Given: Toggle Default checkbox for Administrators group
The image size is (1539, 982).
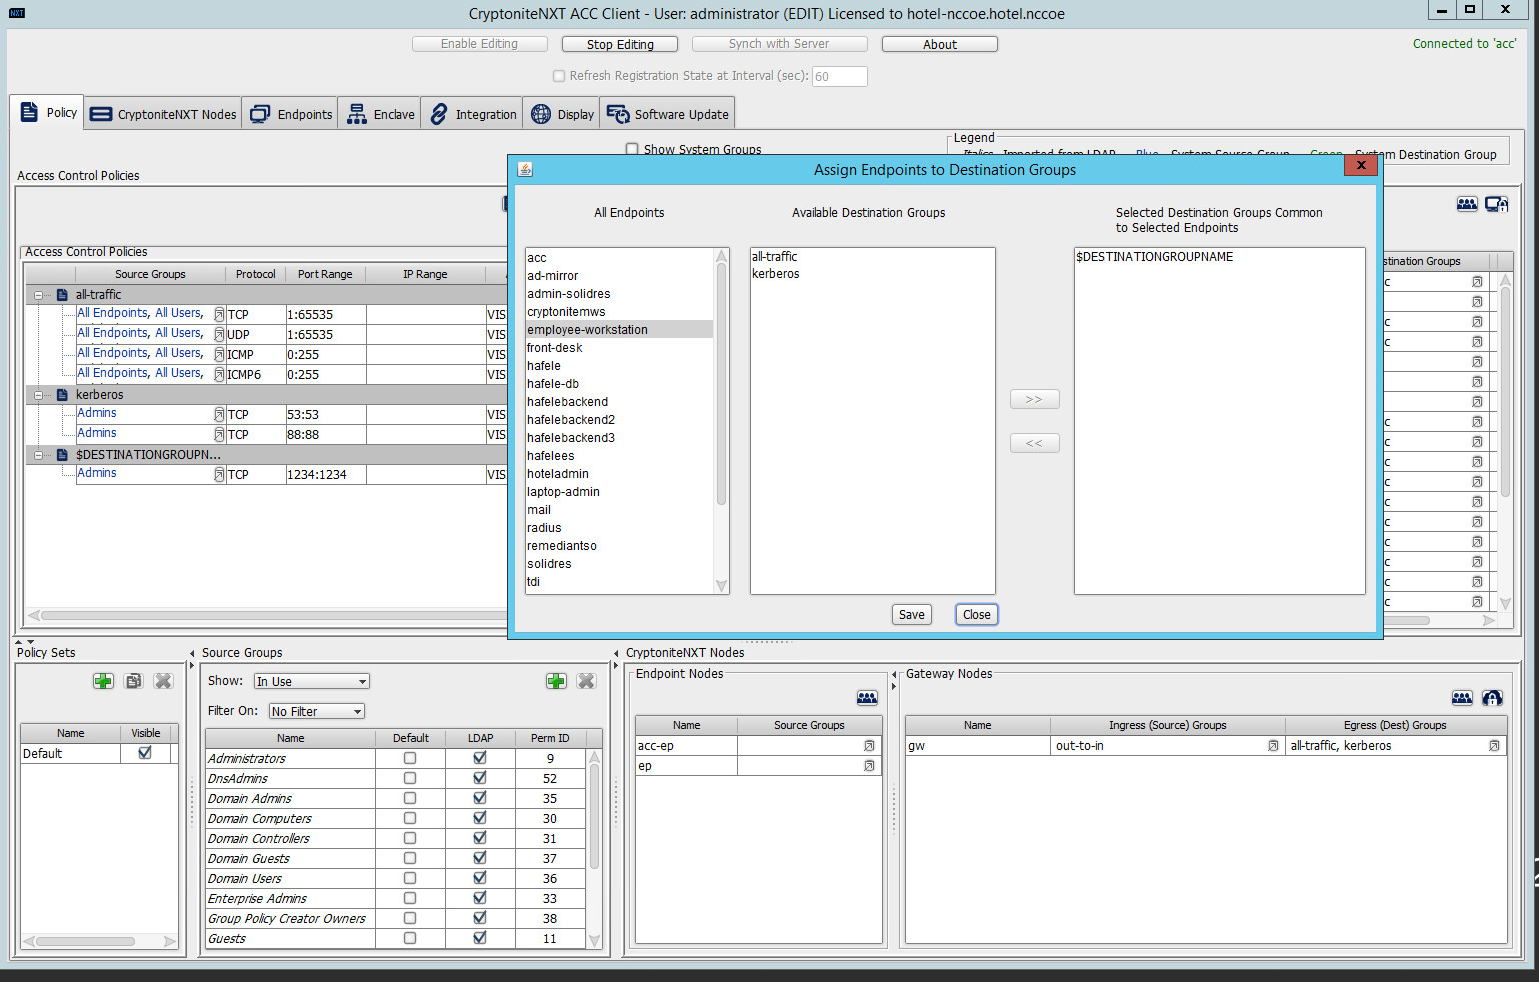Looking at the screenshot, I should [410, 758].
